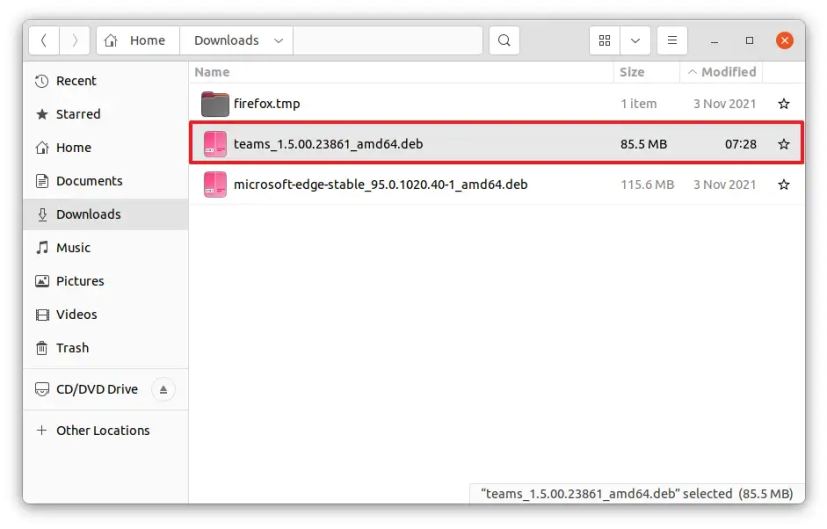Click the music note icon next to Music
The height and width of the screenshot is (529, 827).
[x=42, y=247]
